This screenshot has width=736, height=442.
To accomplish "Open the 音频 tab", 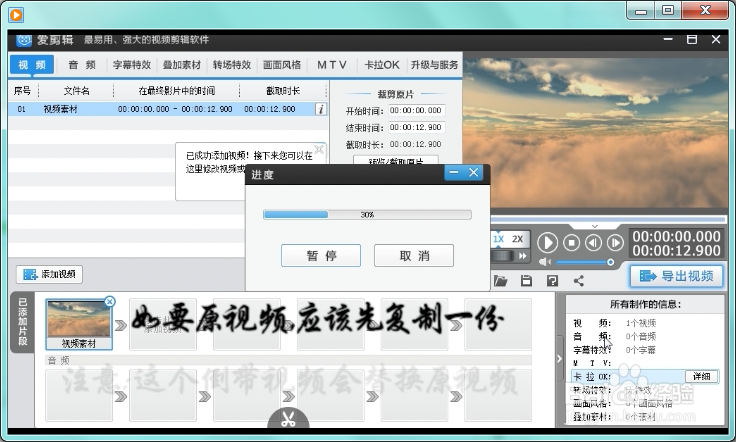I will (x=82, y=65).
